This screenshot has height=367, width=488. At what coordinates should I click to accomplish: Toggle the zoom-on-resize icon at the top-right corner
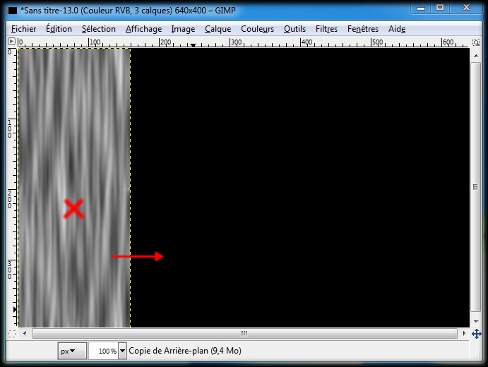coord(476,42)
